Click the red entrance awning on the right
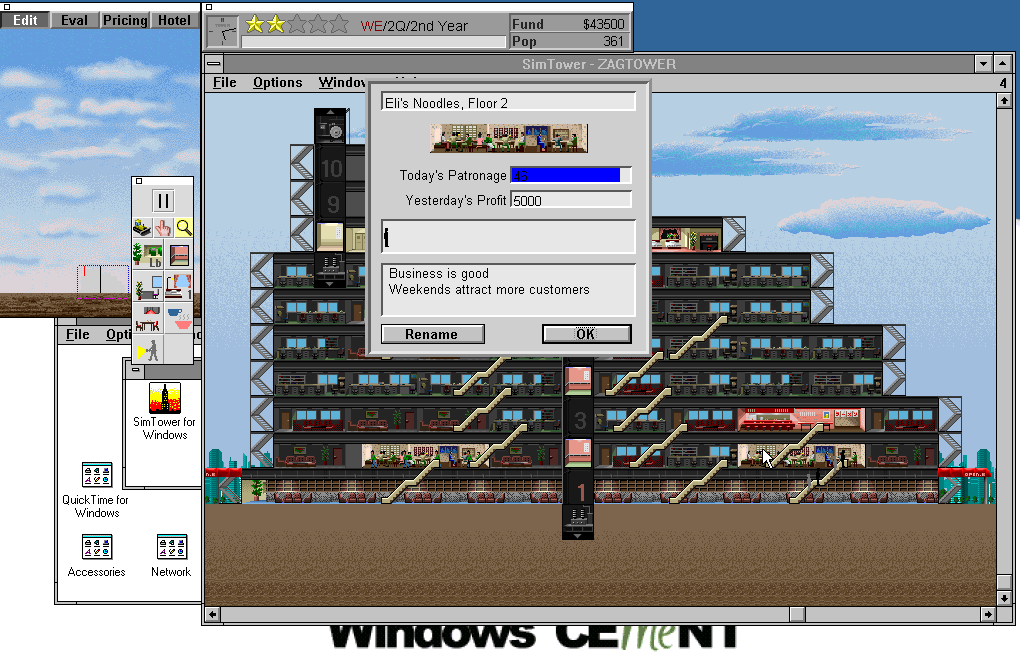1020x667 pixels. (x=966, y=473)
